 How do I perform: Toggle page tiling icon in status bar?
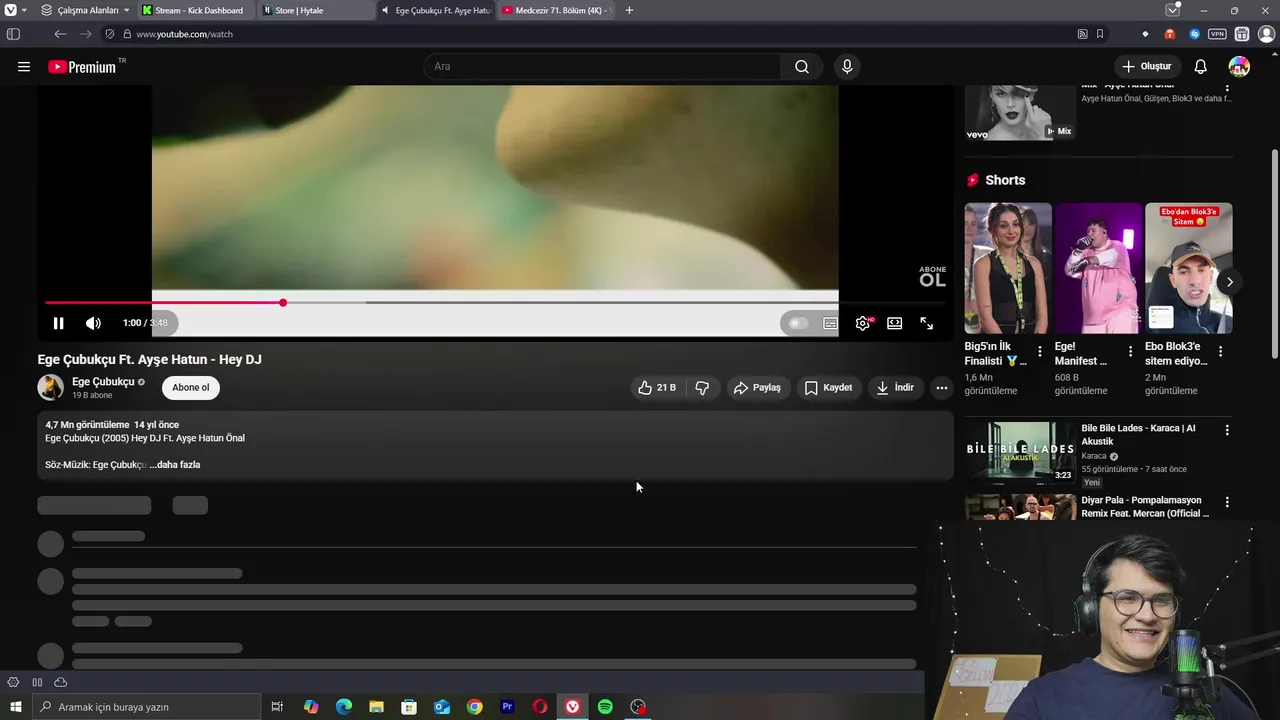(x=37, y=682)
